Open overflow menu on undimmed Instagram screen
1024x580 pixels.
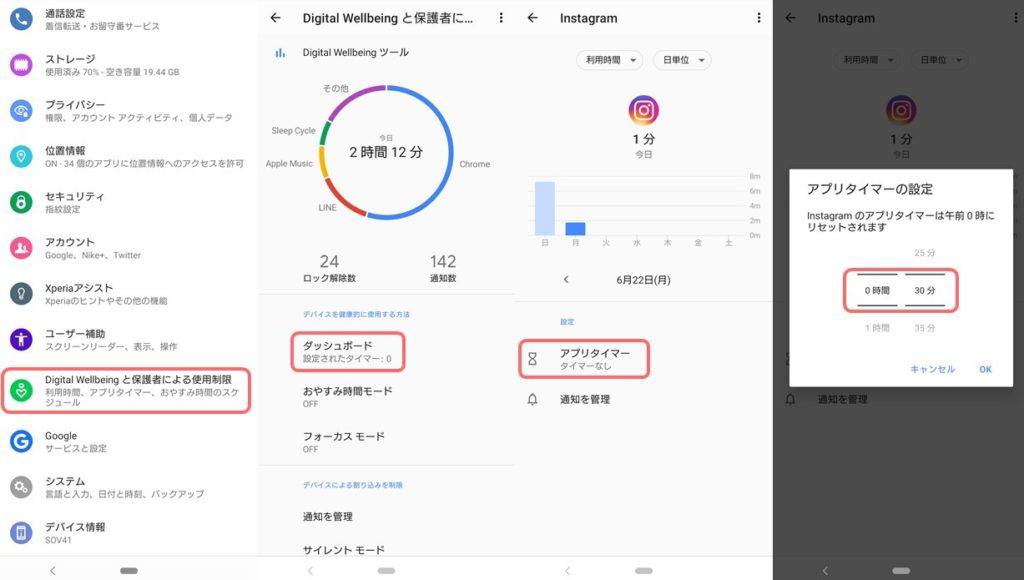pyautogui.click(x=758, y=18)
